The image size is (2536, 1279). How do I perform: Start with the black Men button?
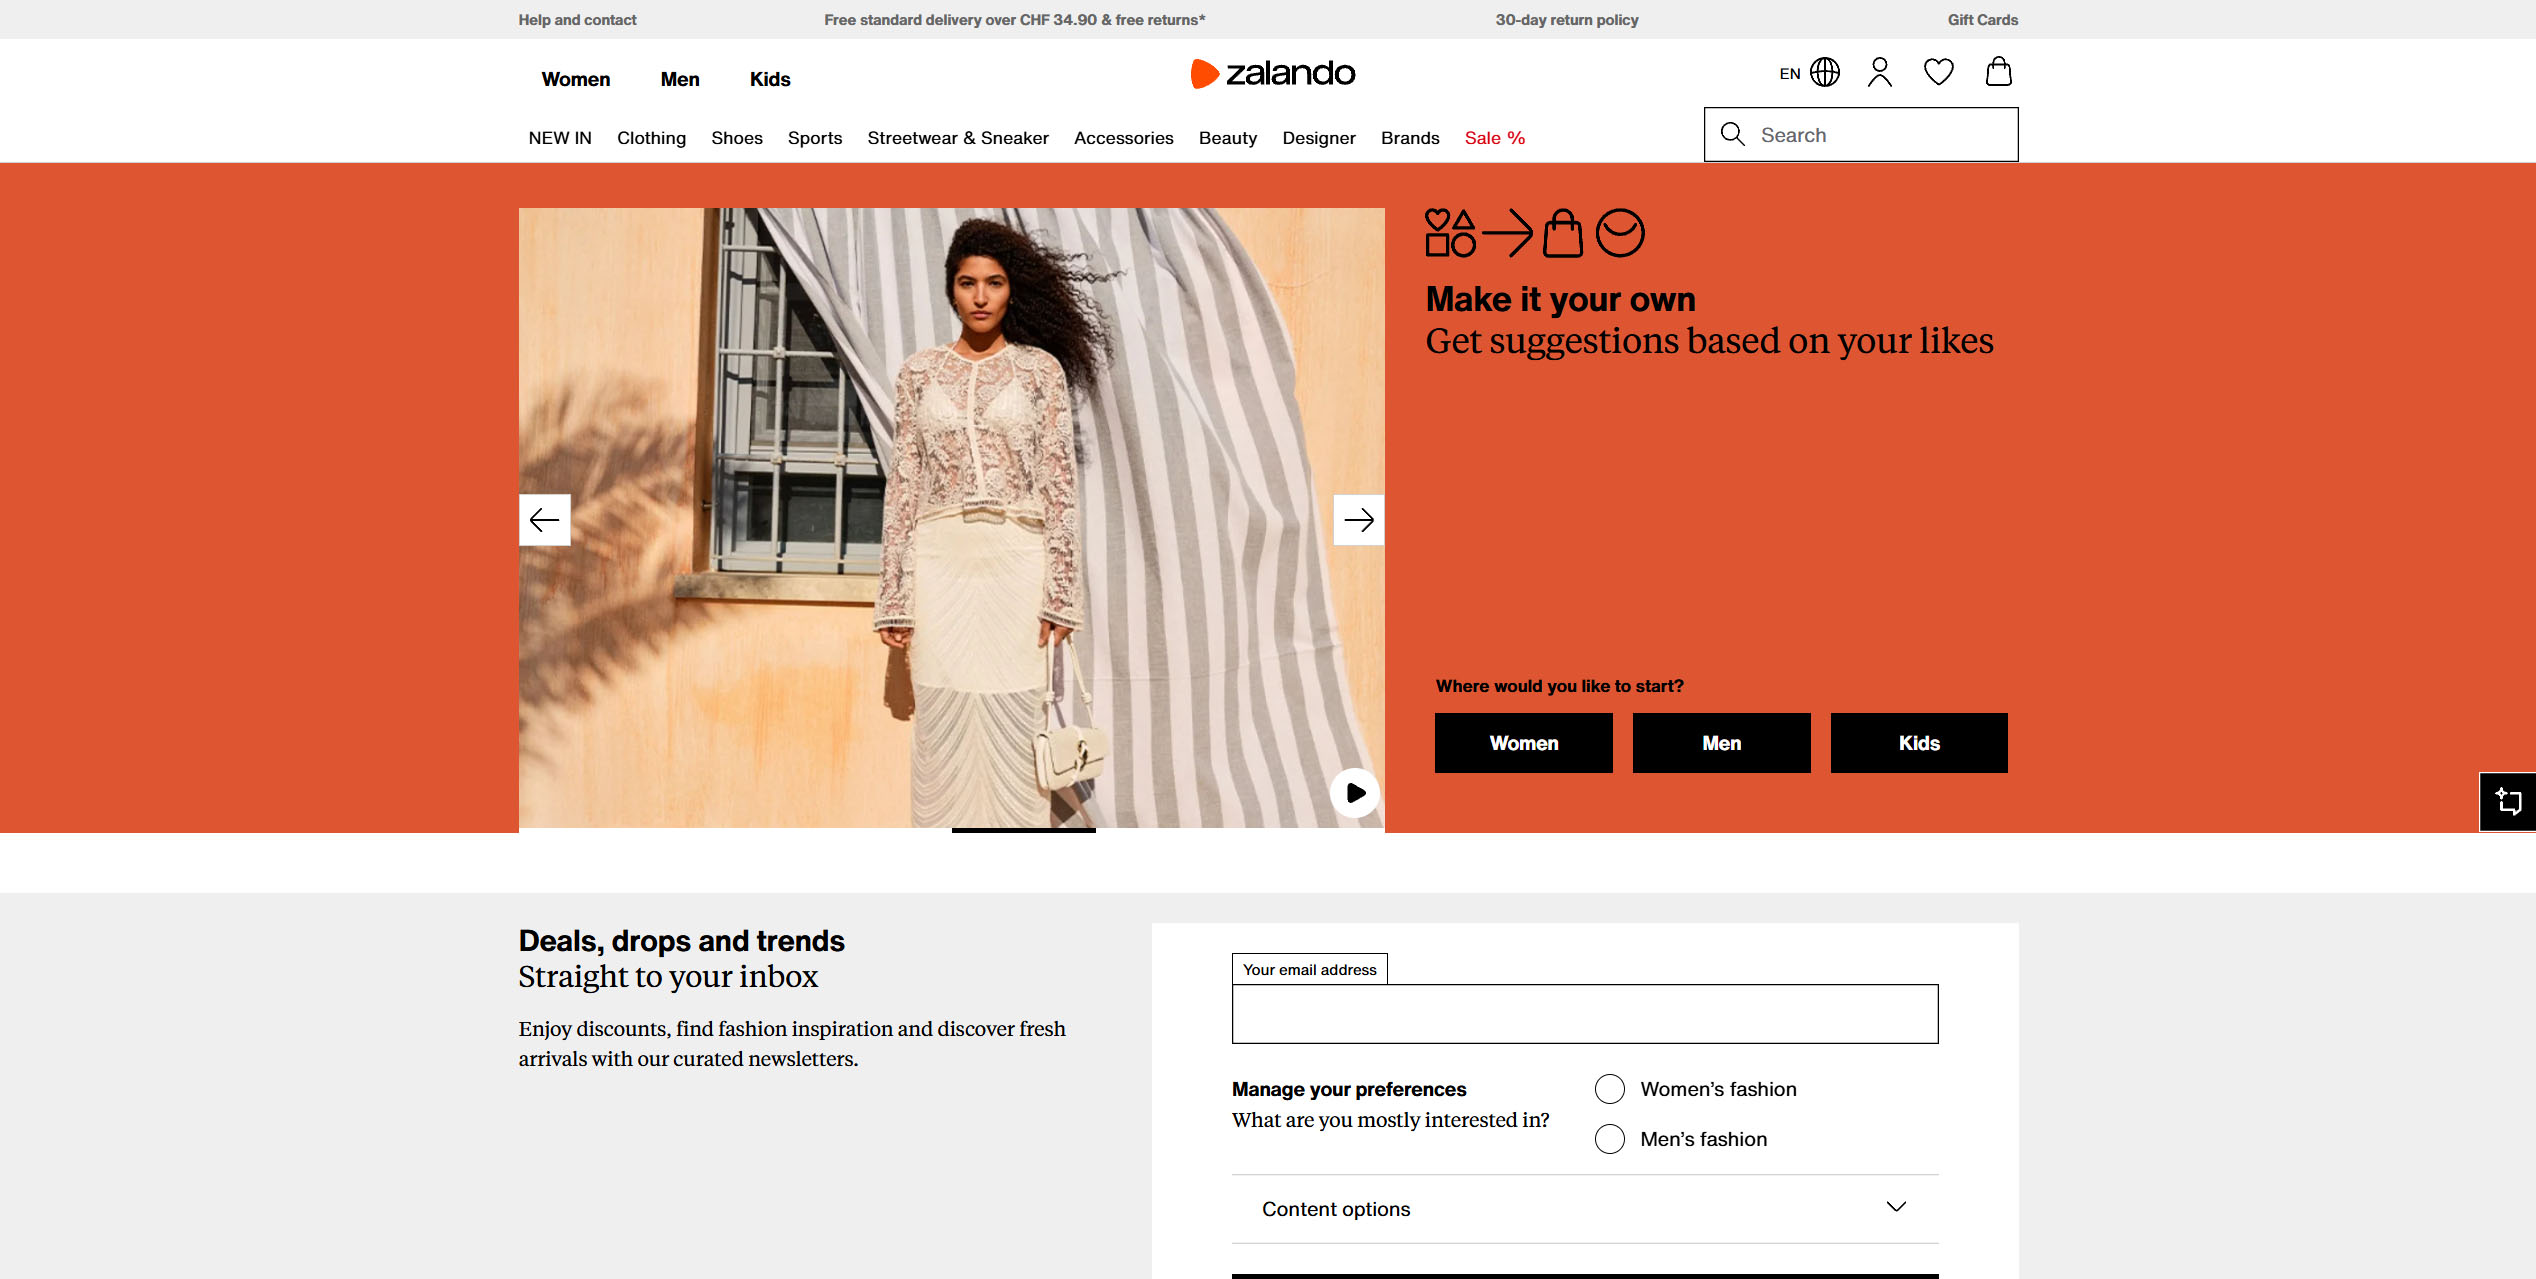[1722, 743]
